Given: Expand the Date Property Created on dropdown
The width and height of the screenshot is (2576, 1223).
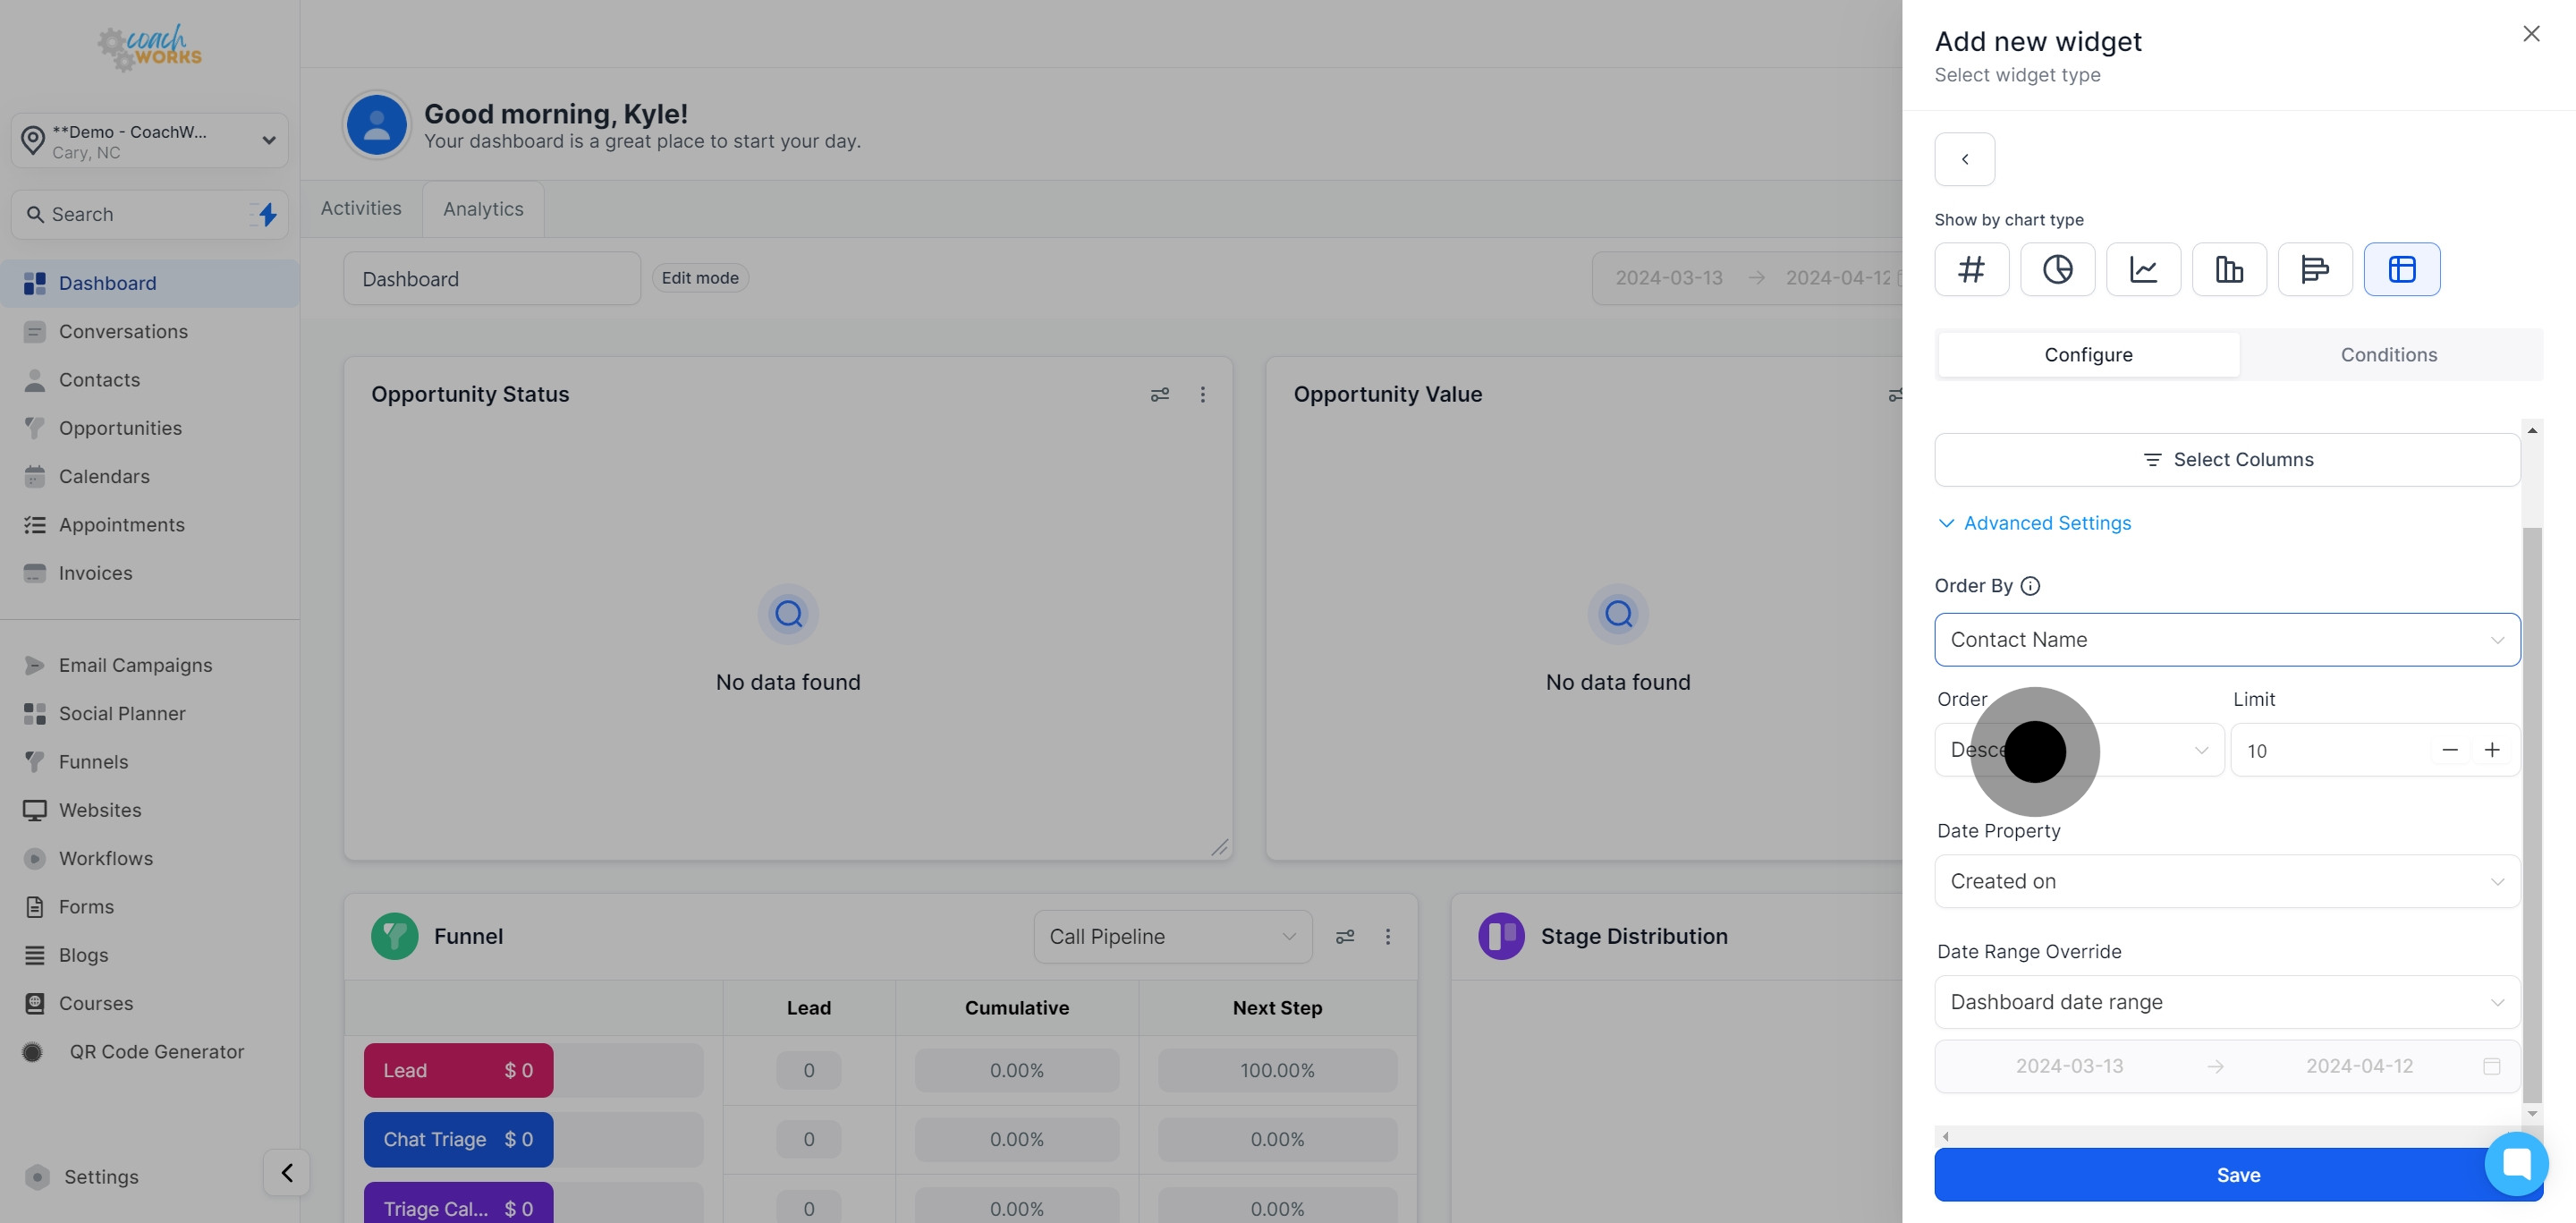Looking at the screenshot, I should [2226, 881].
